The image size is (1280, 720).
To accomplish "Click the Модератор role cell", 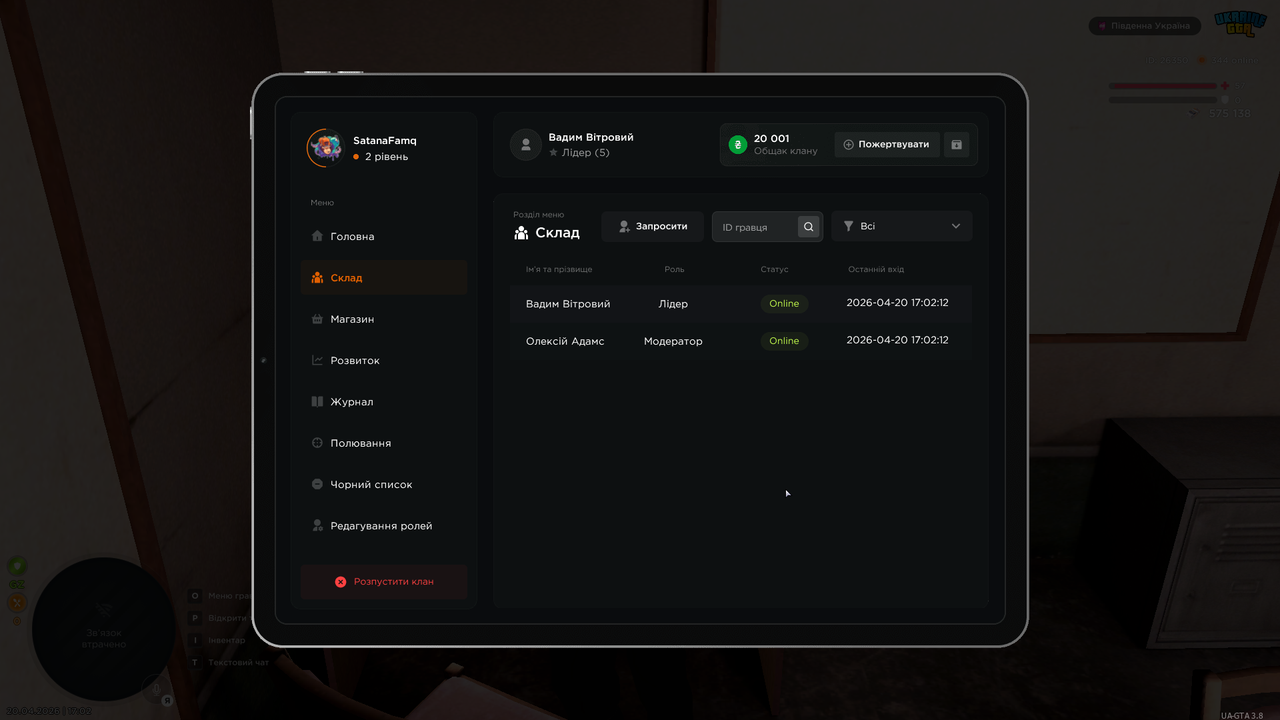I will [x=673, y=341].
